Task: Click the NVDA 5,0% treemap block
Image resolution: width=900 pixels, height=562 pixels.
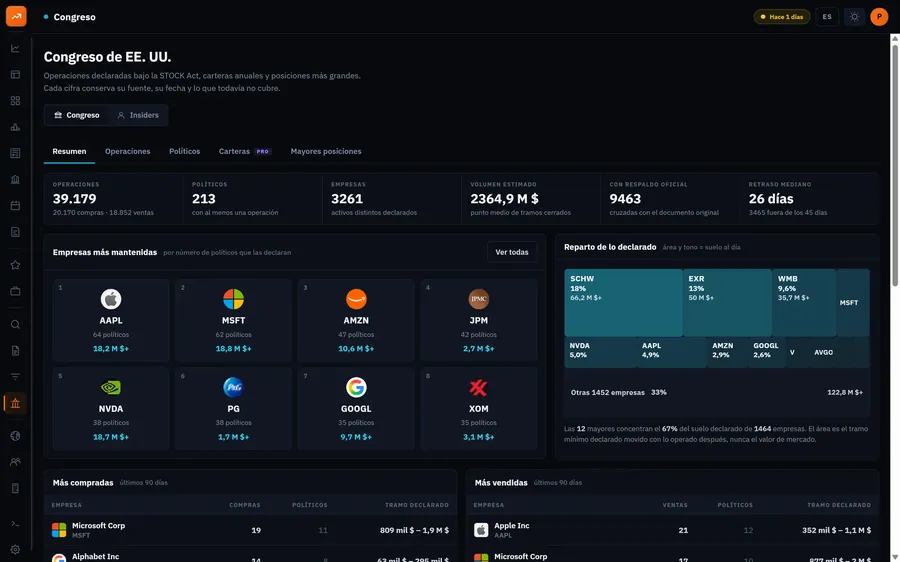Action: tap(600, 352)
